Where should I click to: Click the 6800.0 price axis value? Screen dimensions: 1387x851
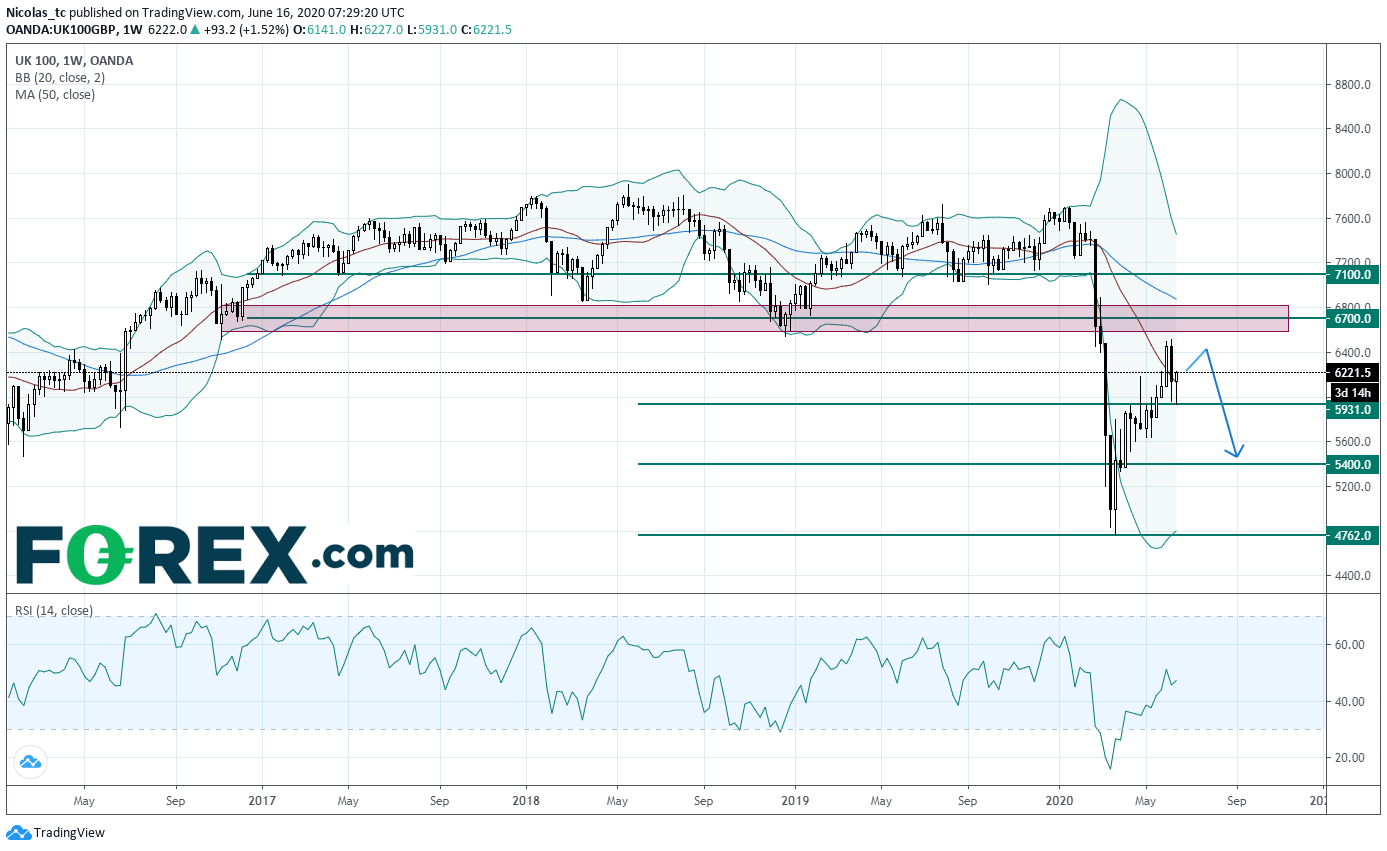click(x=1354, y=307)
